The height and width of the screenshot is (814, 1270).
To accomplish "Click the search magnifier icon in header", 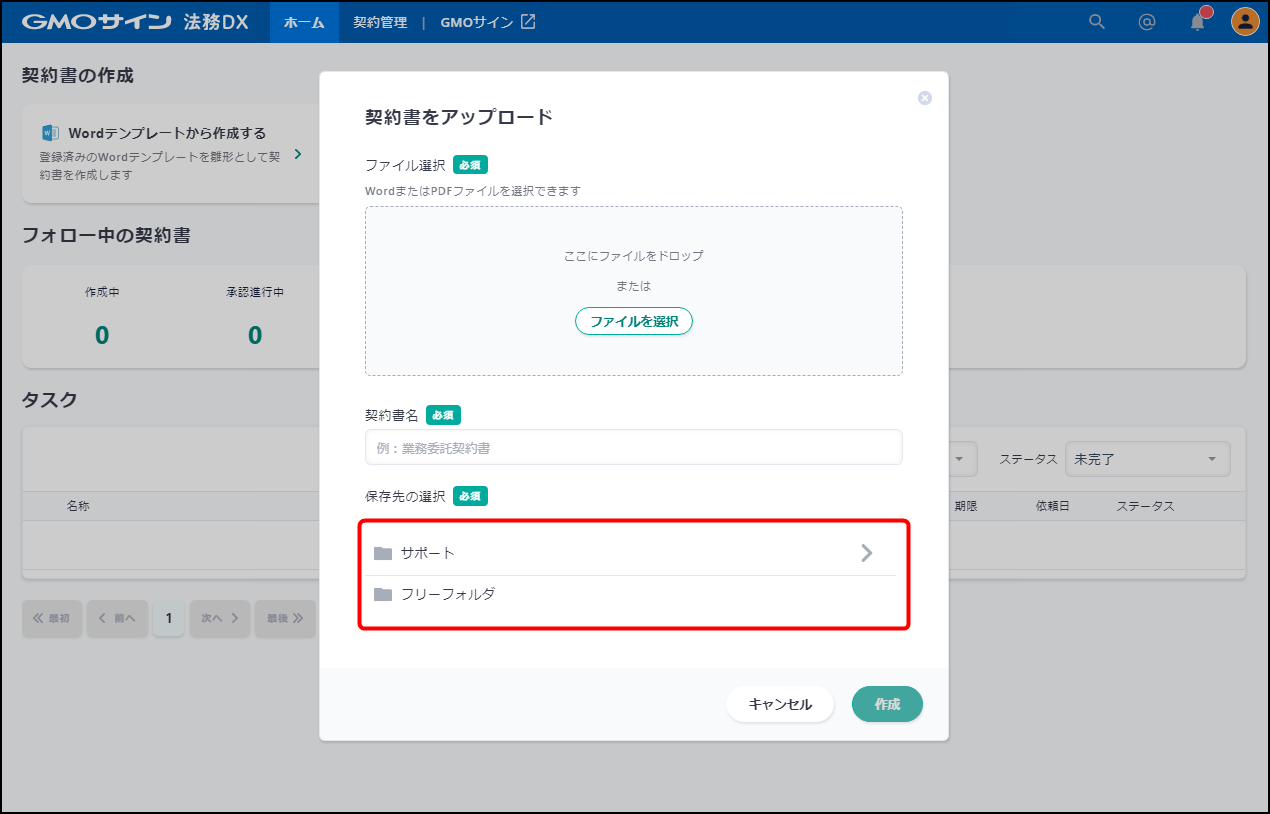I will pos(1097,22).
